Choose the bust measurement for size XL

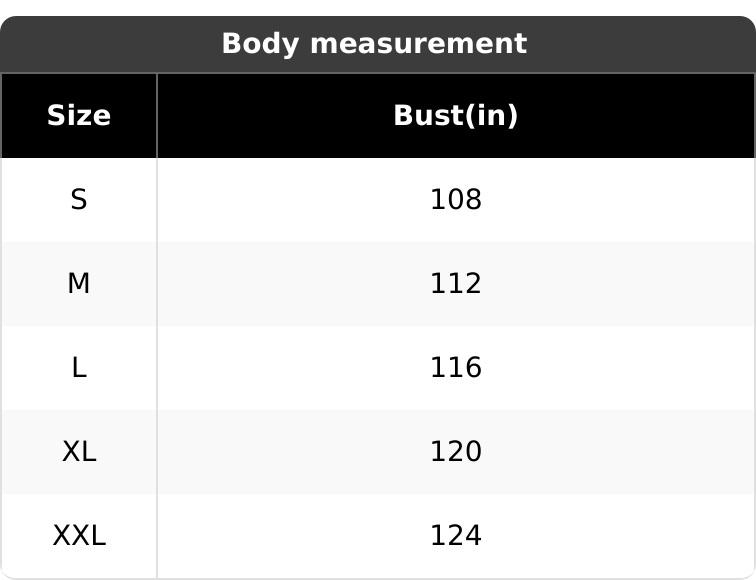tap(455, 452)
